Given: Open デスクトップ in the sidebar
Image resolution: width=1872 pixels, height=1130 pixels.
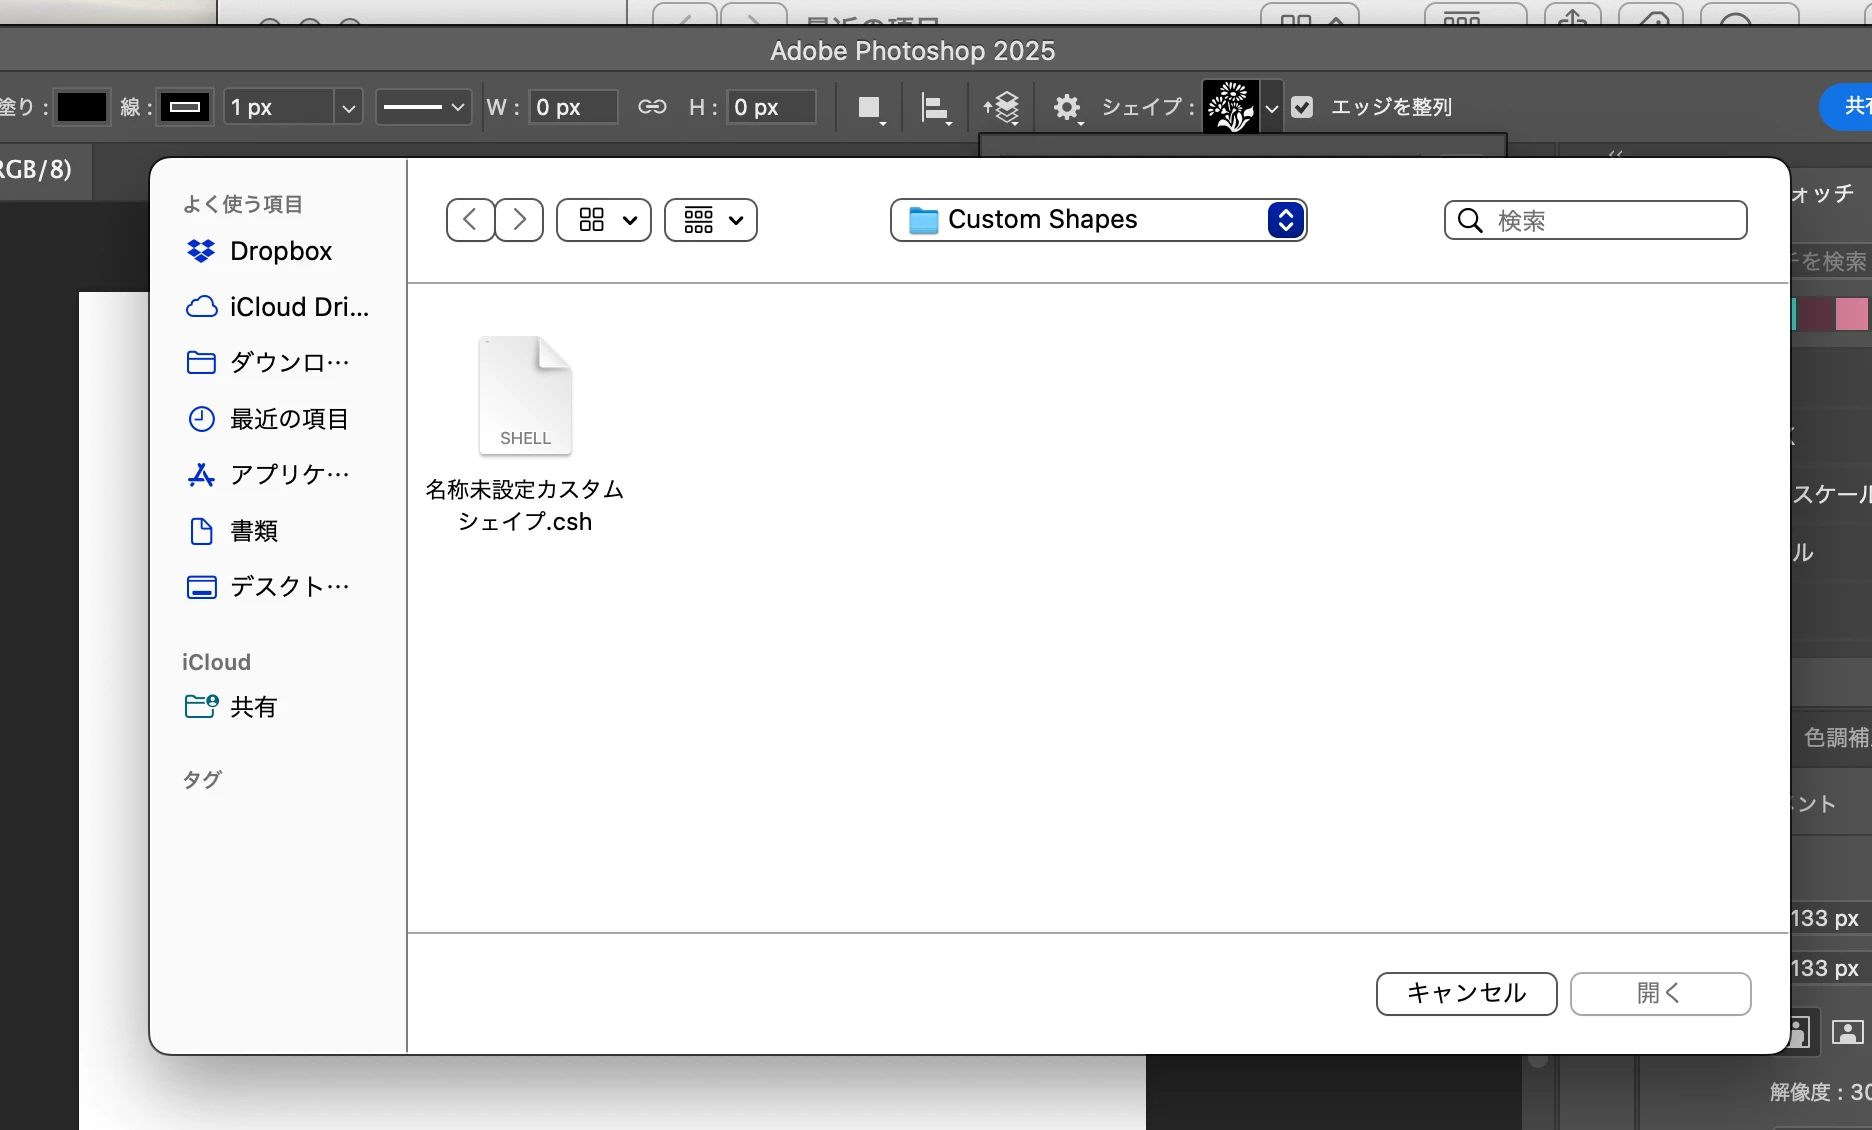Looking at the screenshot, I should tap(268, 587).
